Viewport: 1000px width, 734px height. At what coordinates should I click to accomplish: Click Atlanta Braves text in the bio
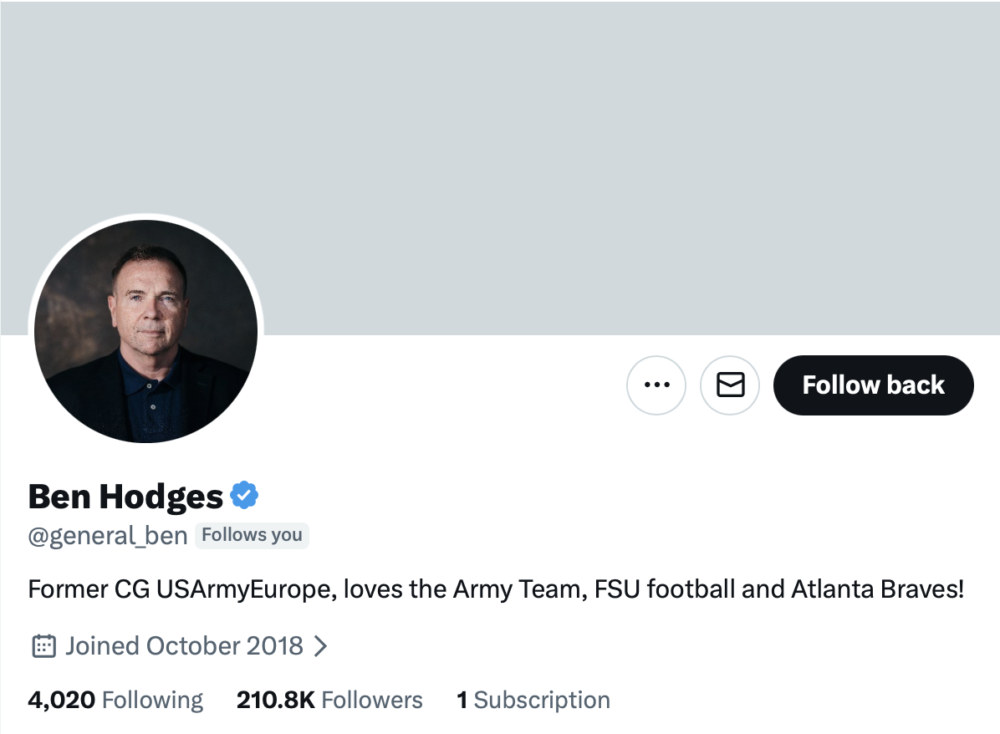[x=877, y=589]
